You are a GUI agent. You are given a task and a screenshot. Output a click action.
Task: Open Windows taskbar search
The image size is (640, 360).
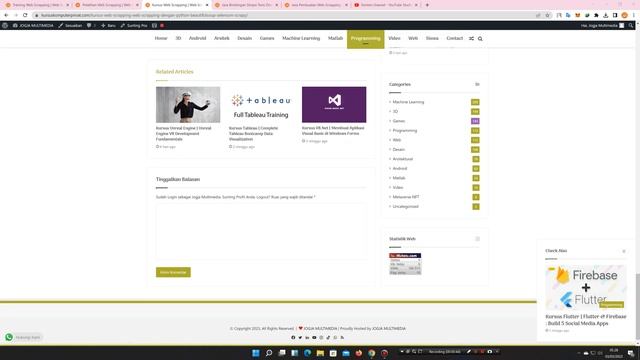coord(269,353)
